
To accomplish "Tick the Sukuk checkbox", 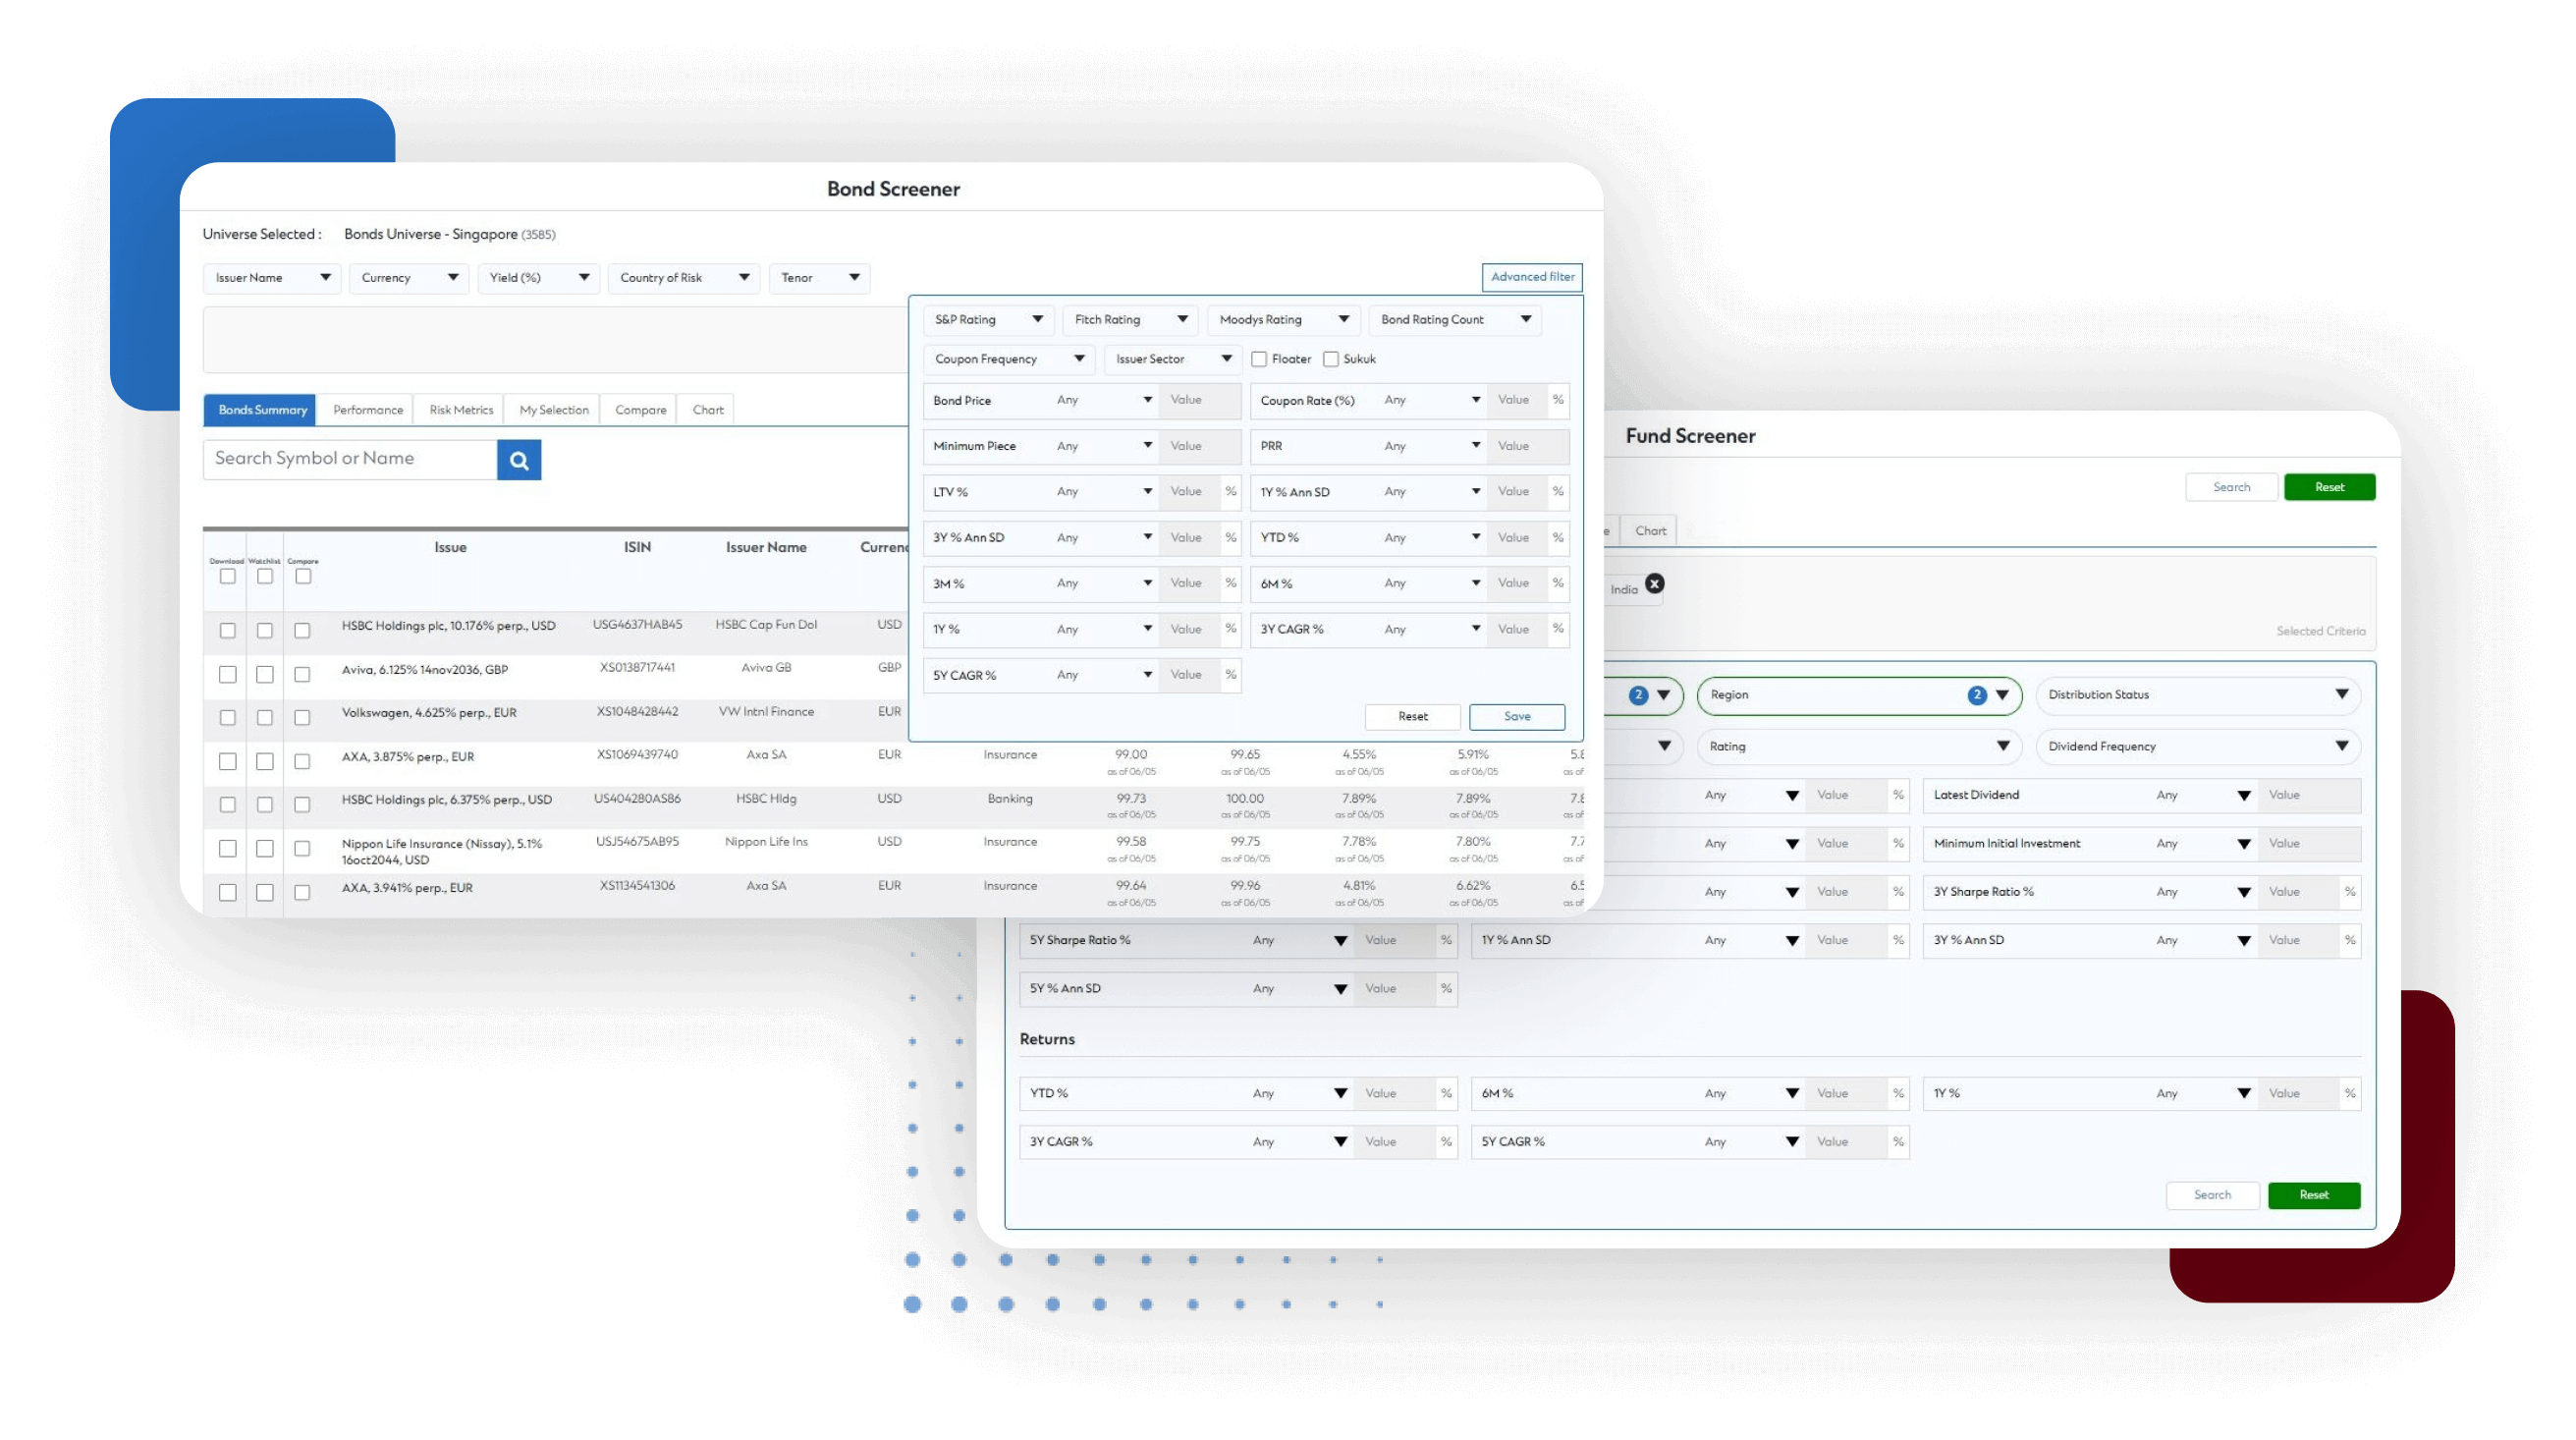I will [1331, 359].
